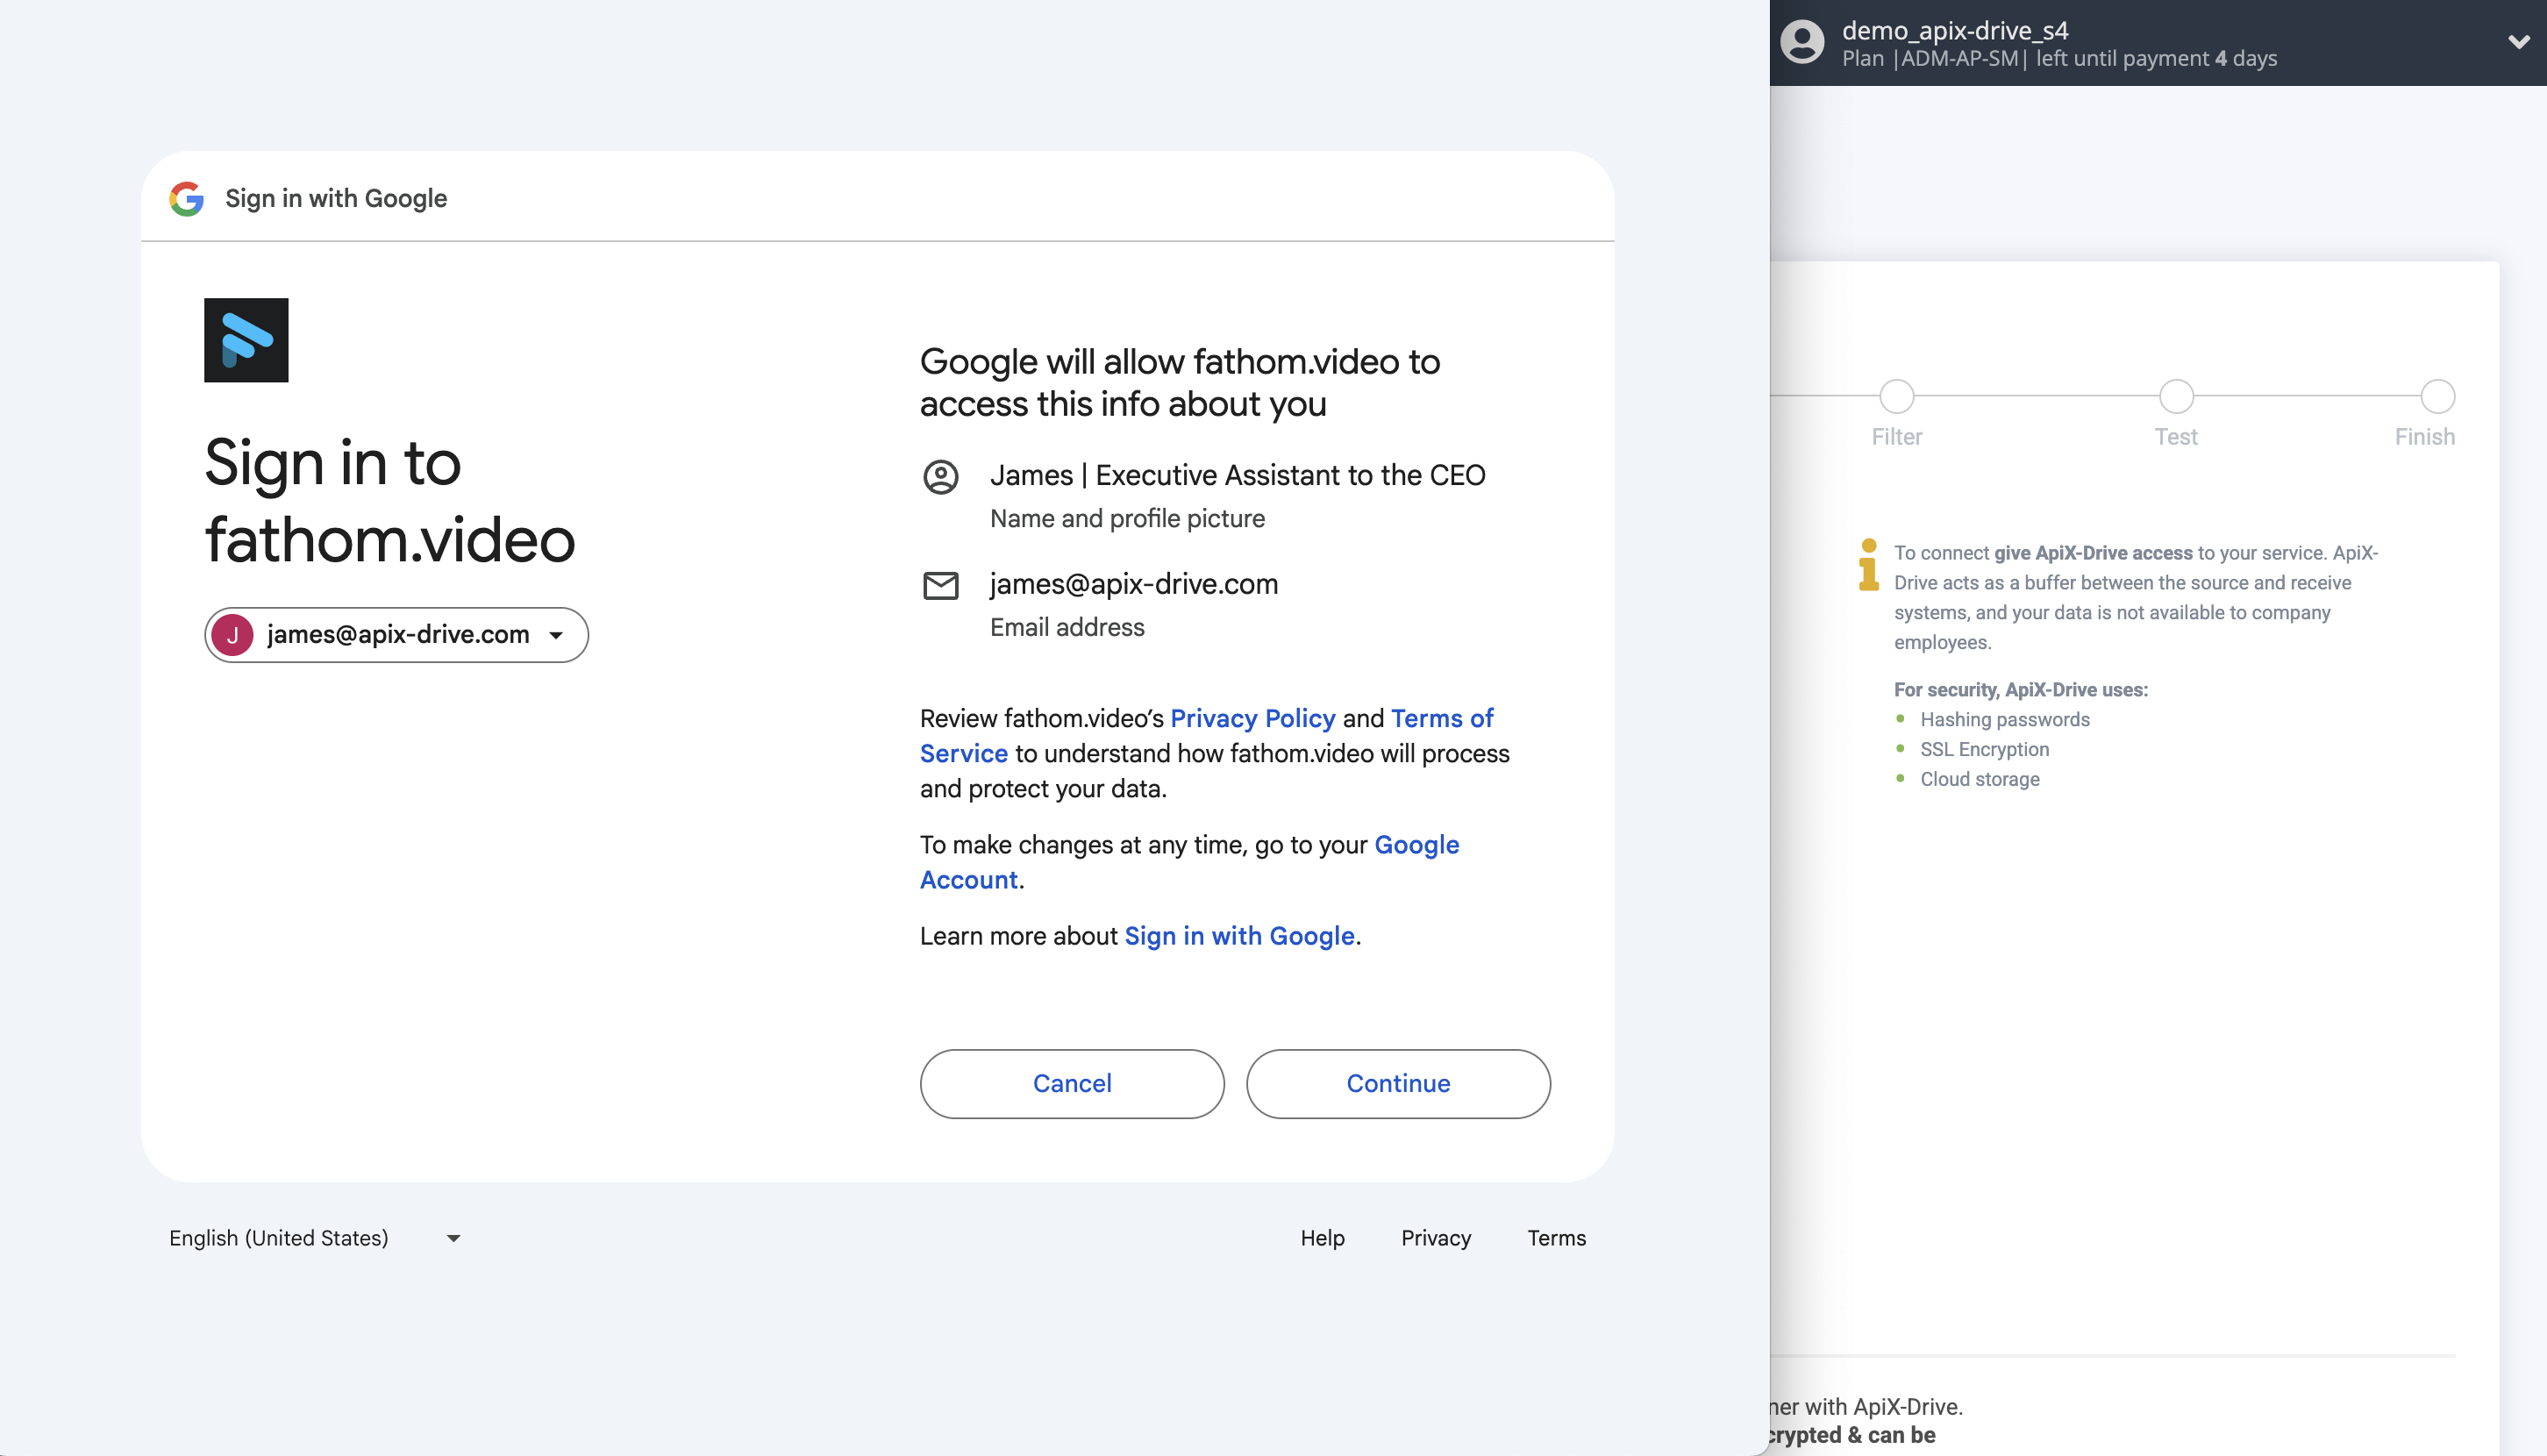The width and height of the screenshot is (2547, 1456).
Task: Select the Test step circle
Action: [x=2176, y=396]
